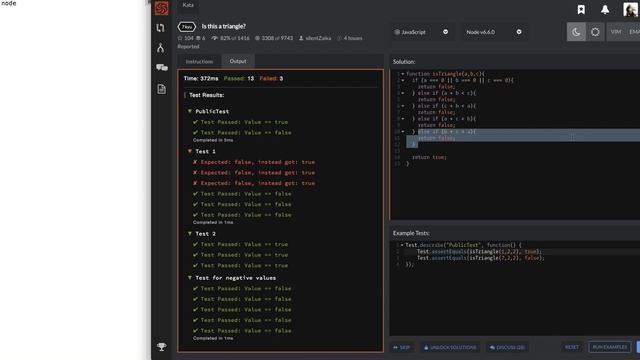Click the 'return true;' line in Solution
Image resolution: width=640 pixels, height=360 pixels.
pos(429,157)
